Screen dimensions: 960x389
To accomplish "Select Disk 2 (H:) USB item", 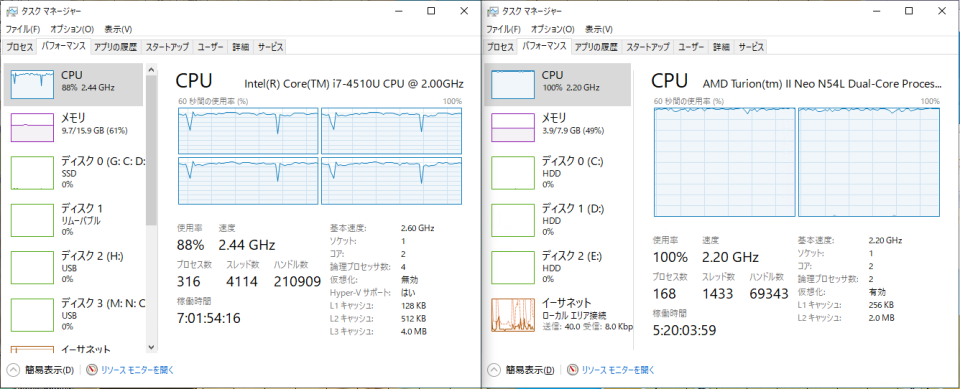I will click(74, 267).
